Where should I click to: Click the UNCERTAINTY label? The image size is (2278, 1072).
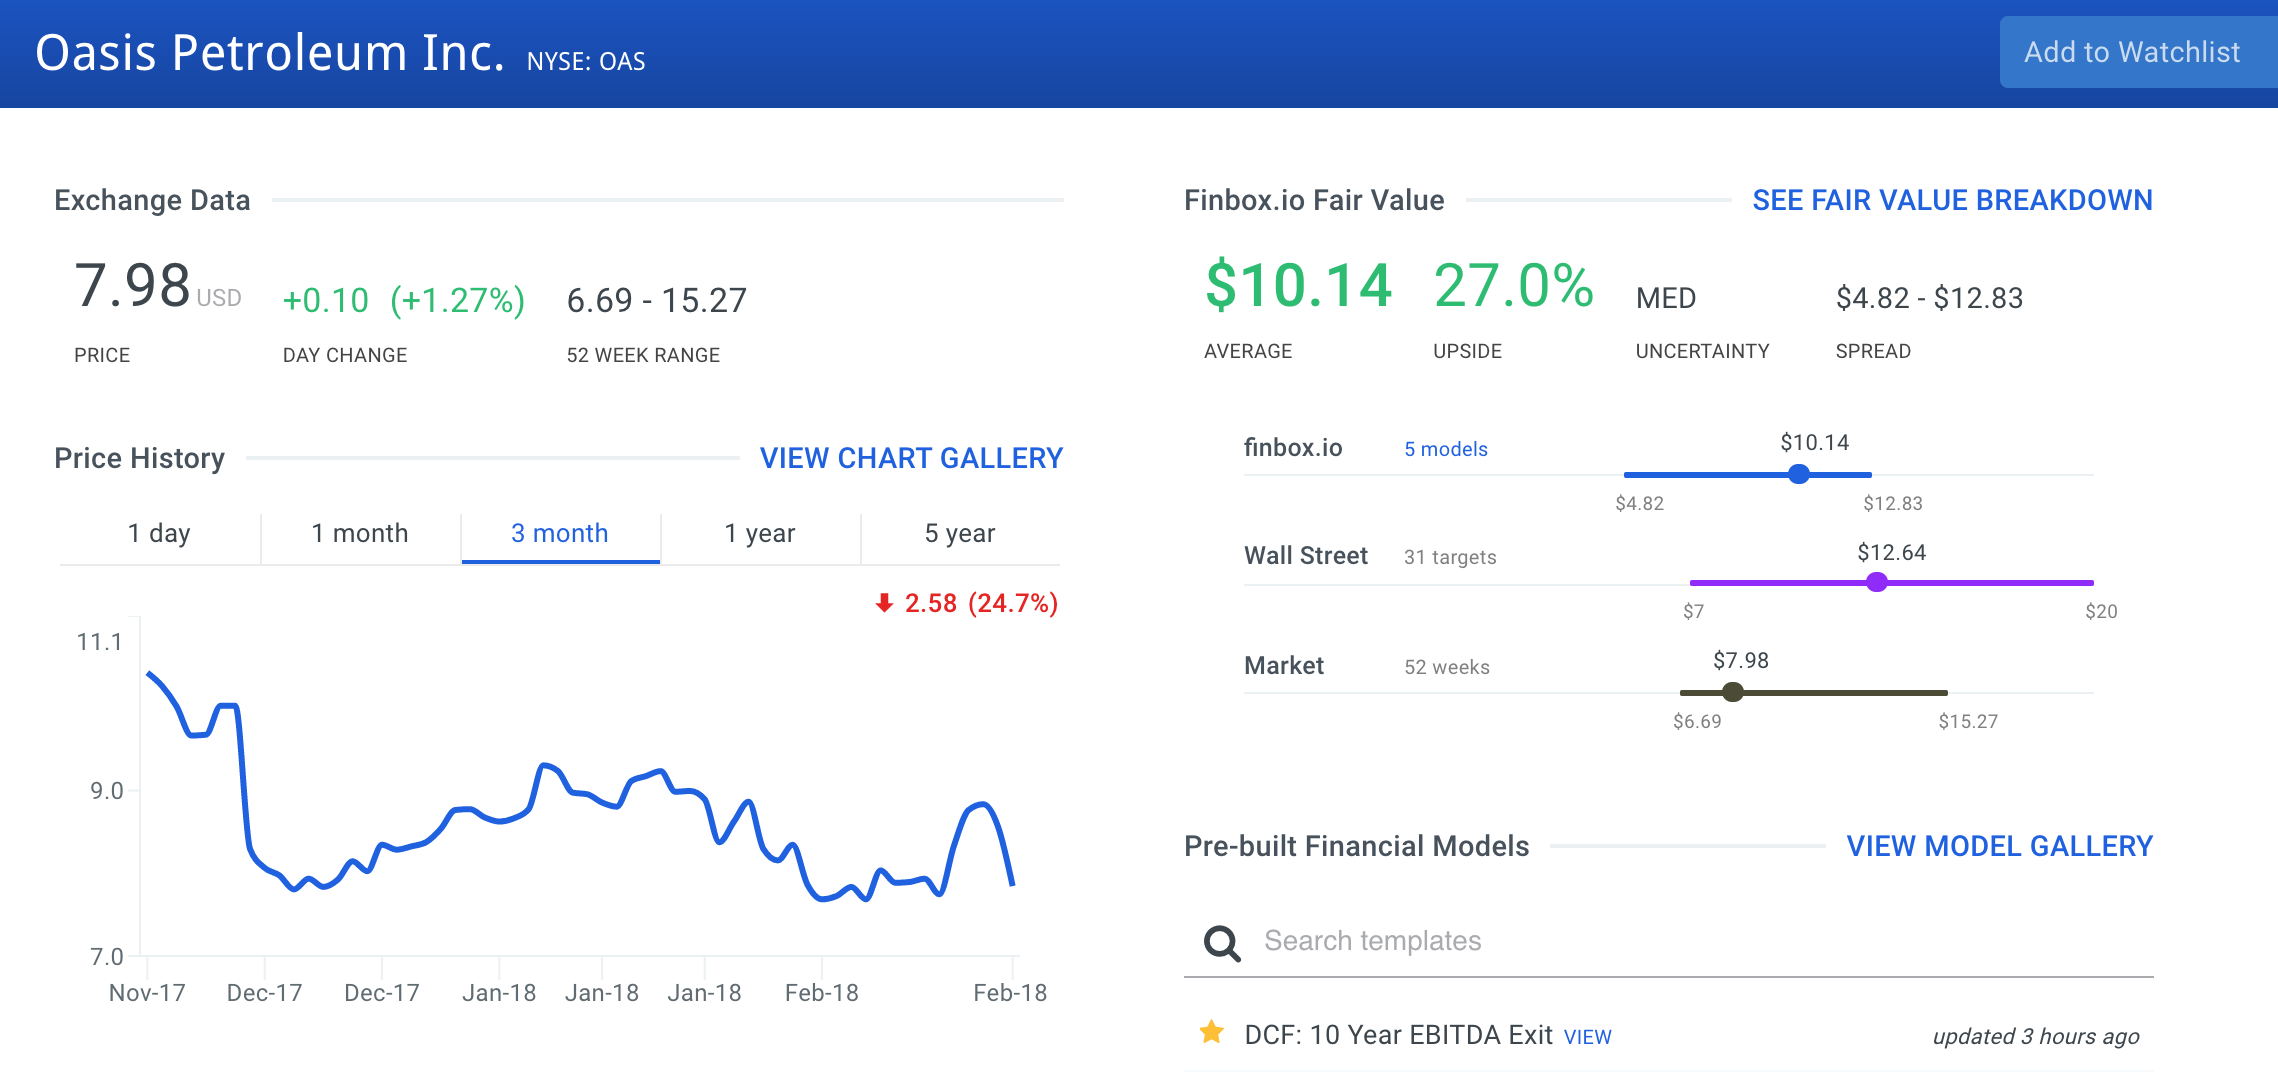click(1702, 351)
